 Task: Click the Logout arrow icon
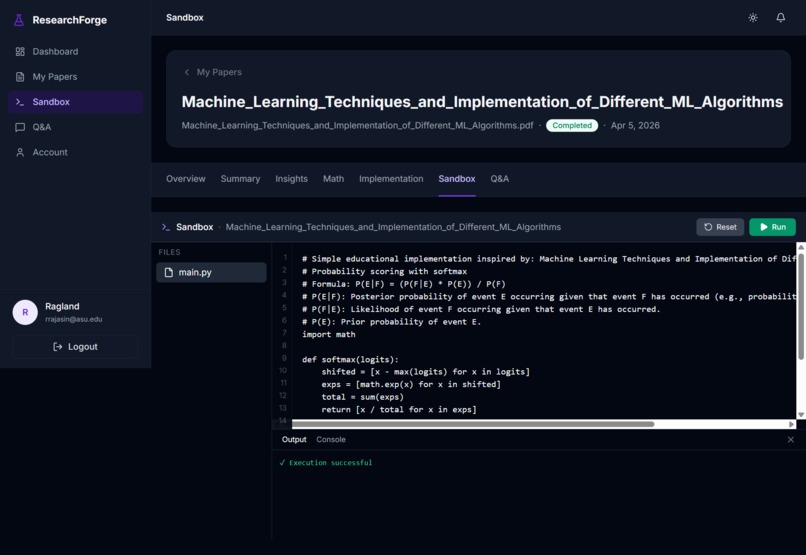click(58, 347)
